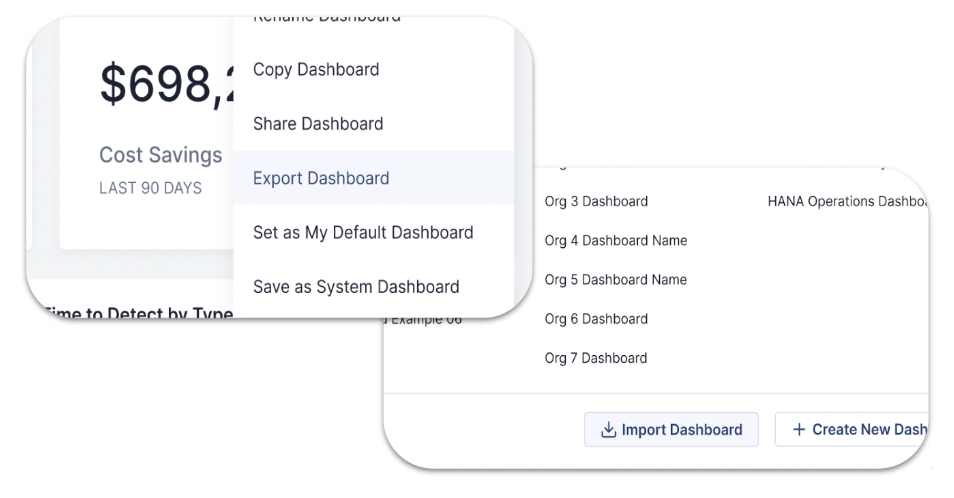The height and width of the screenshot is (498, 954).
Task: Select Set as My Default Dashboard
Action: point(374,232)
